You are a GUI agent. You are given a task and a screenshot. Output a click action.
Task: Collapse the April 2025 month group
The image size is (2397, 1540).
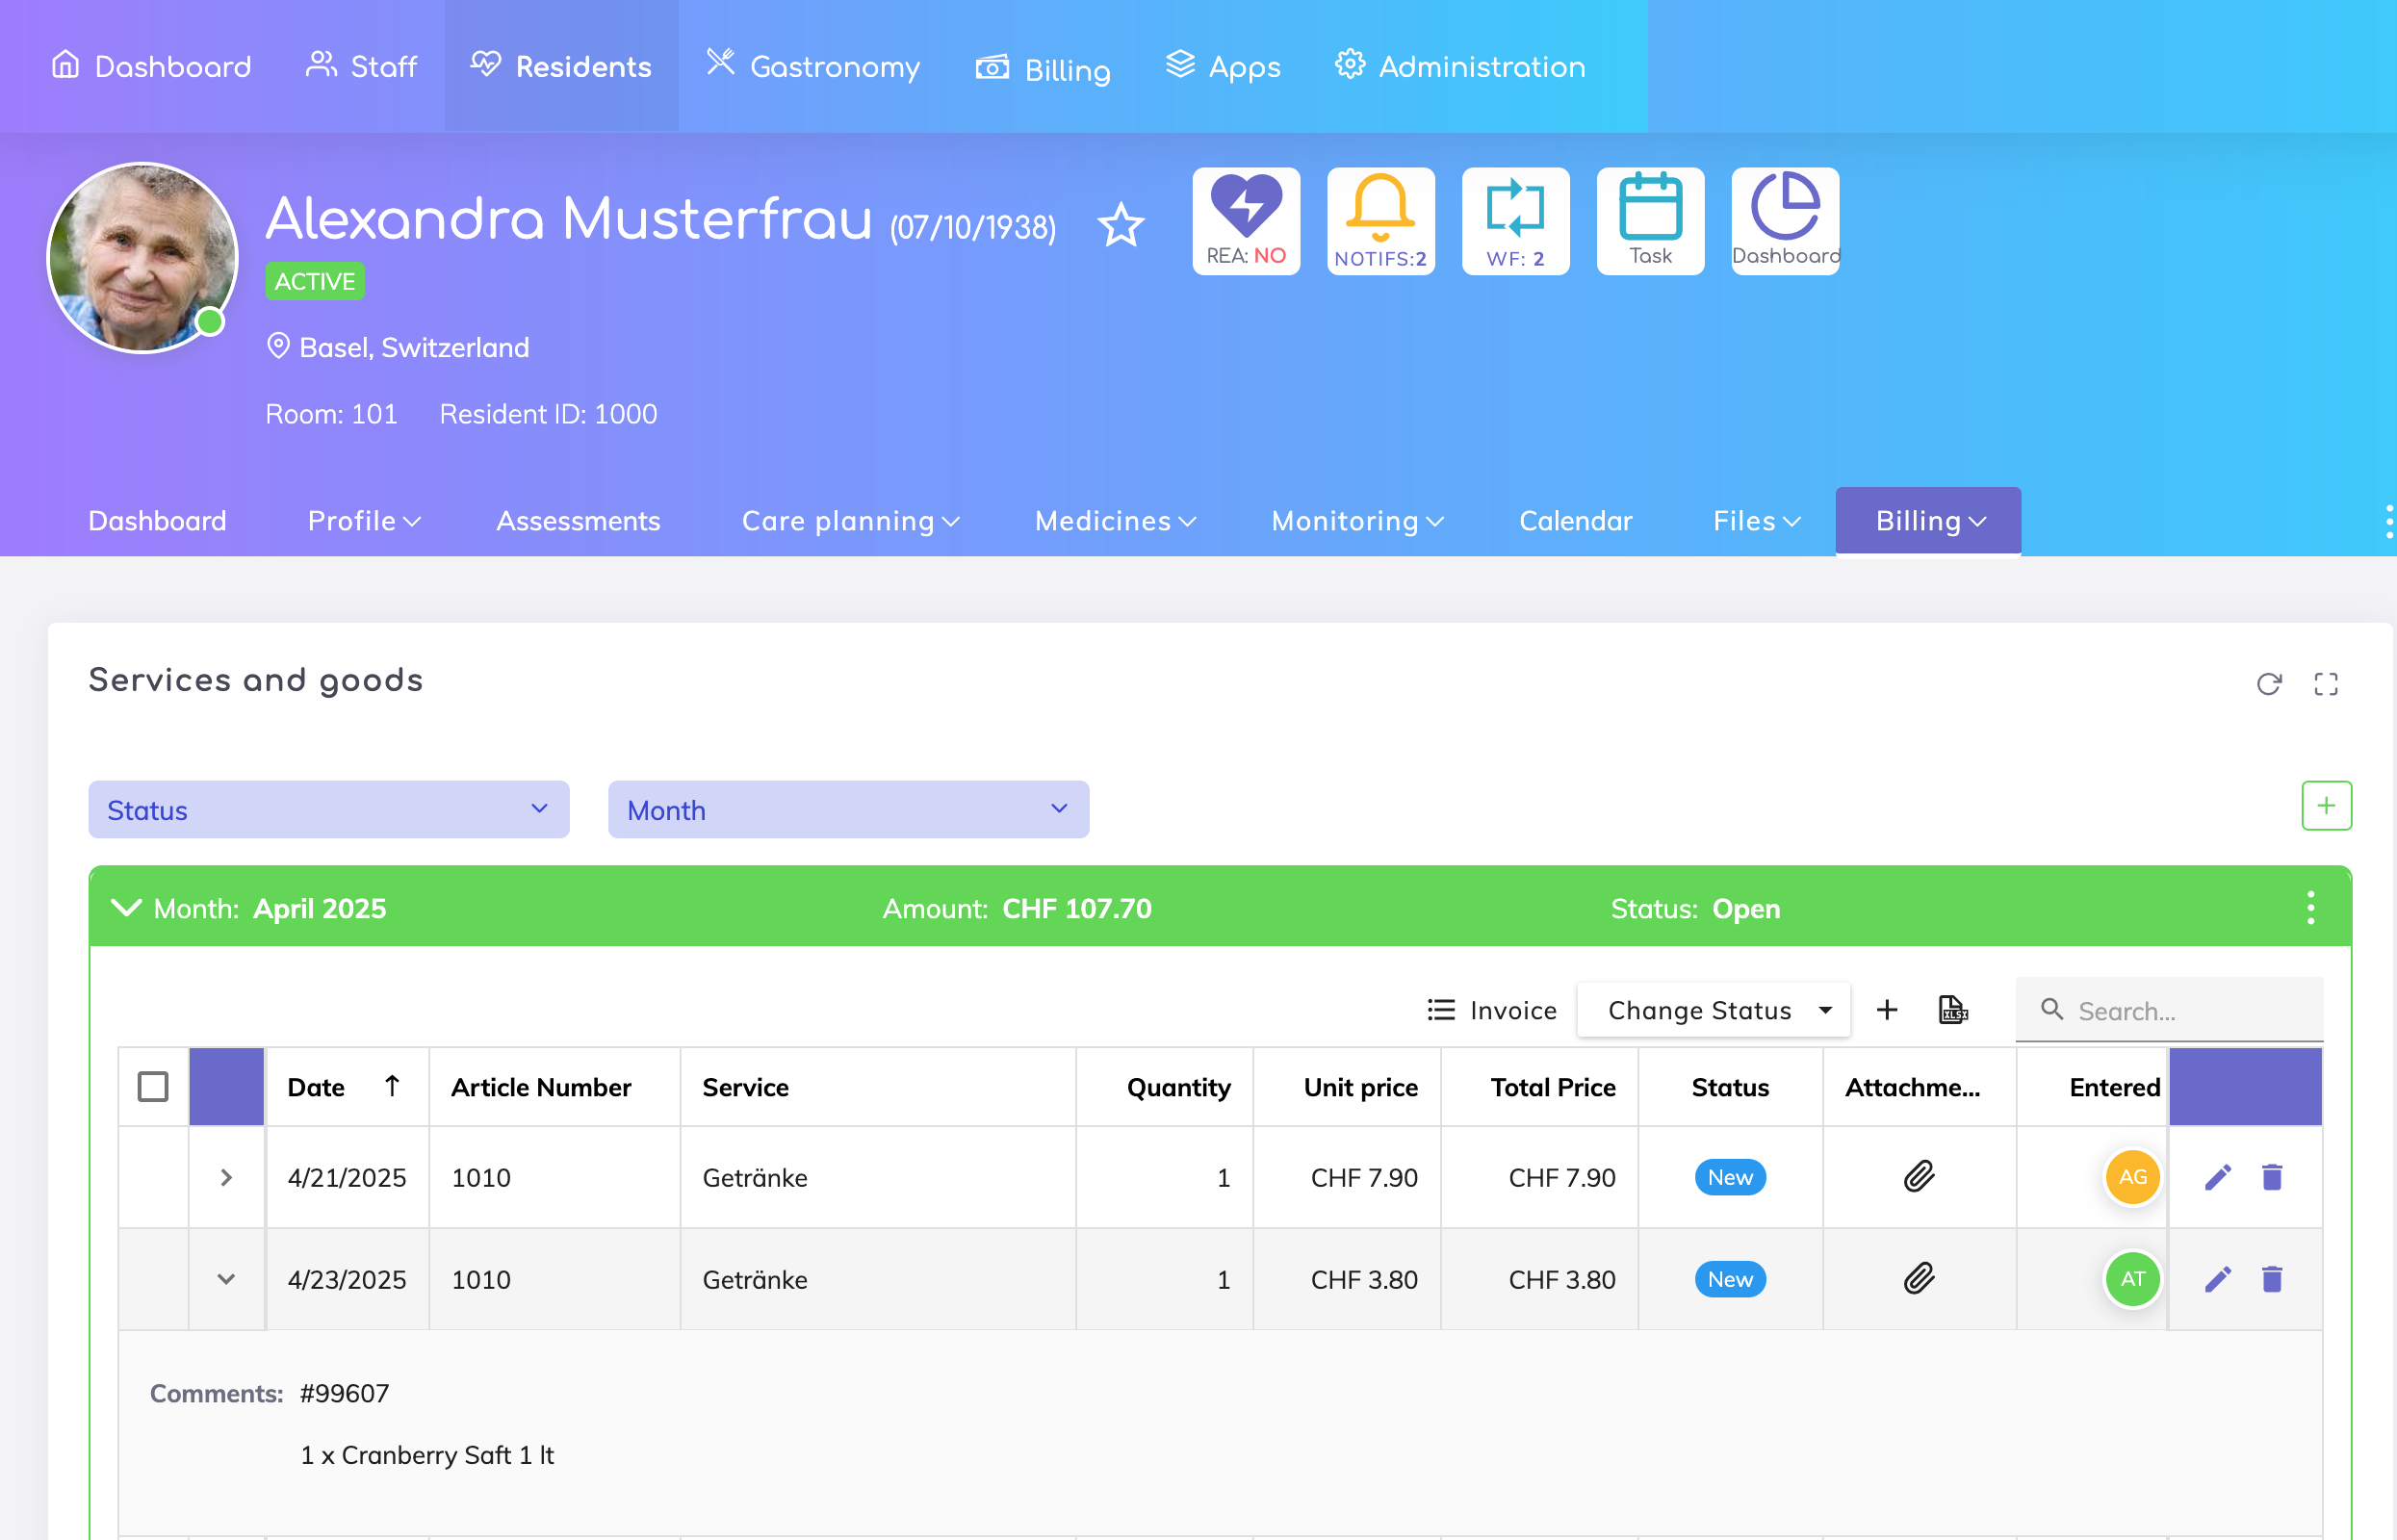[126, 908]
